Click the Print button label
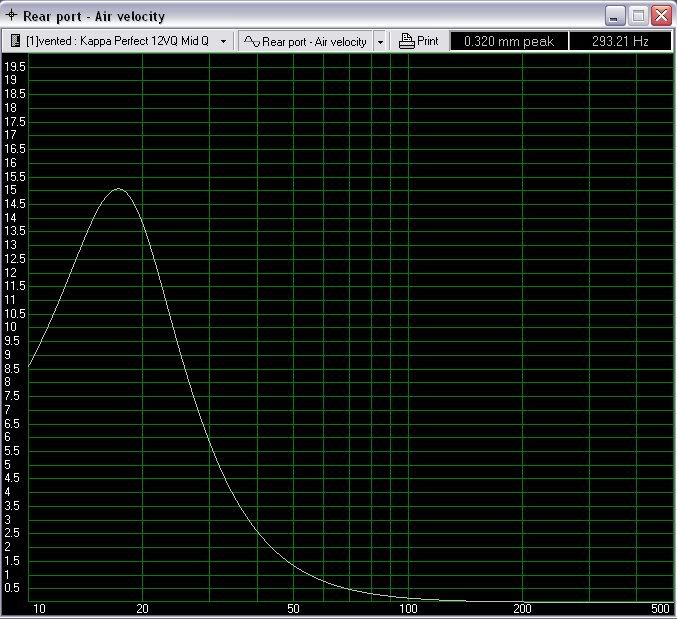677x619 pixels. pyautogui.click(x=427, y=41)
